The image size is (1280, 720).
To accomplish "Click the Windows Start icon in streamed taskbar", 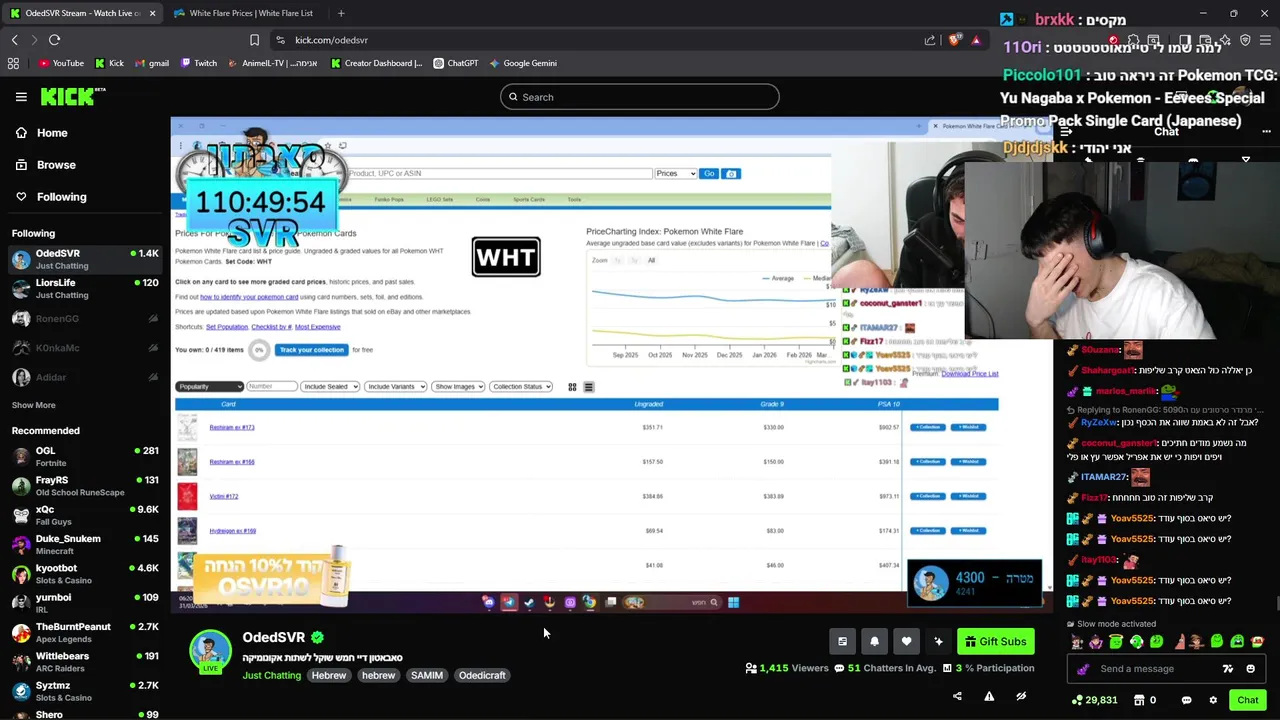I will click(733, 602).
